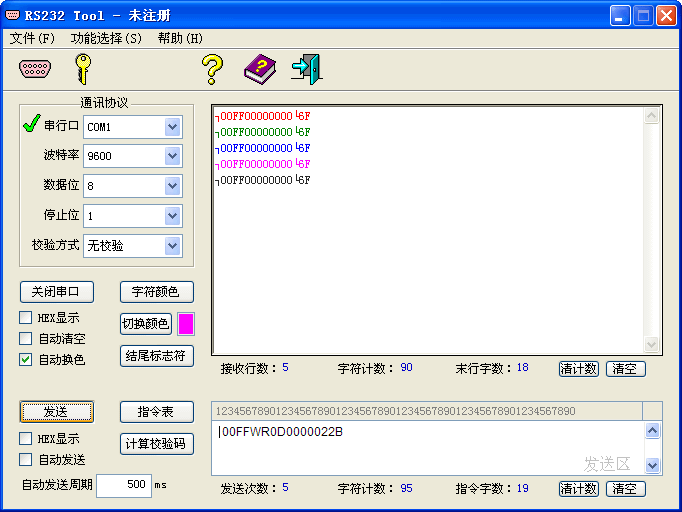Click the send area 清计数 button
The image size is (682, 512).
(578, 489)
